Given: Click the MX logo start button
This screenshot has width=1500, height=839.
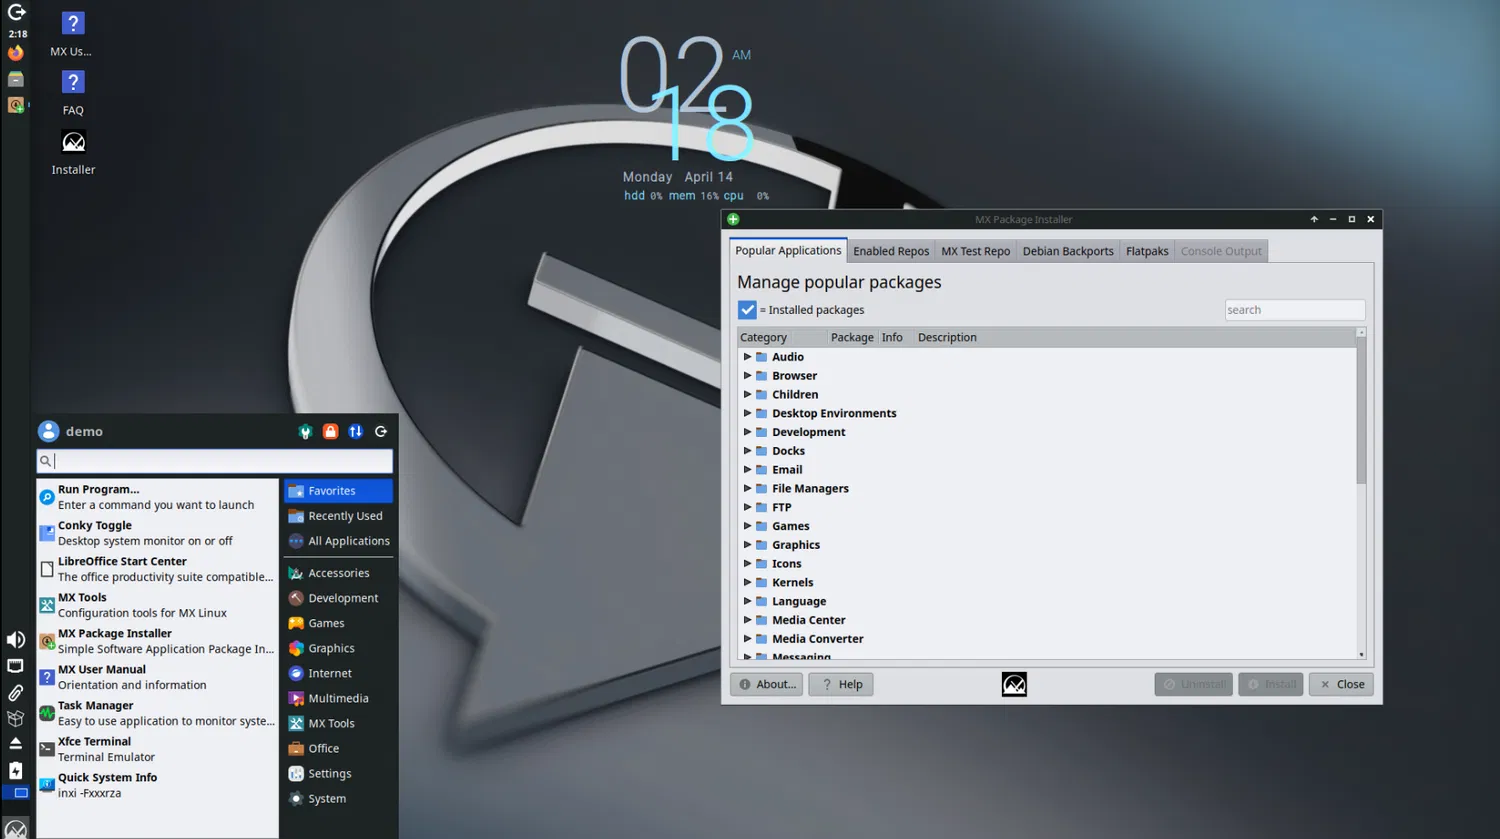Looking at the screenshot, I should pyautogui.click(x=15, y=828).
